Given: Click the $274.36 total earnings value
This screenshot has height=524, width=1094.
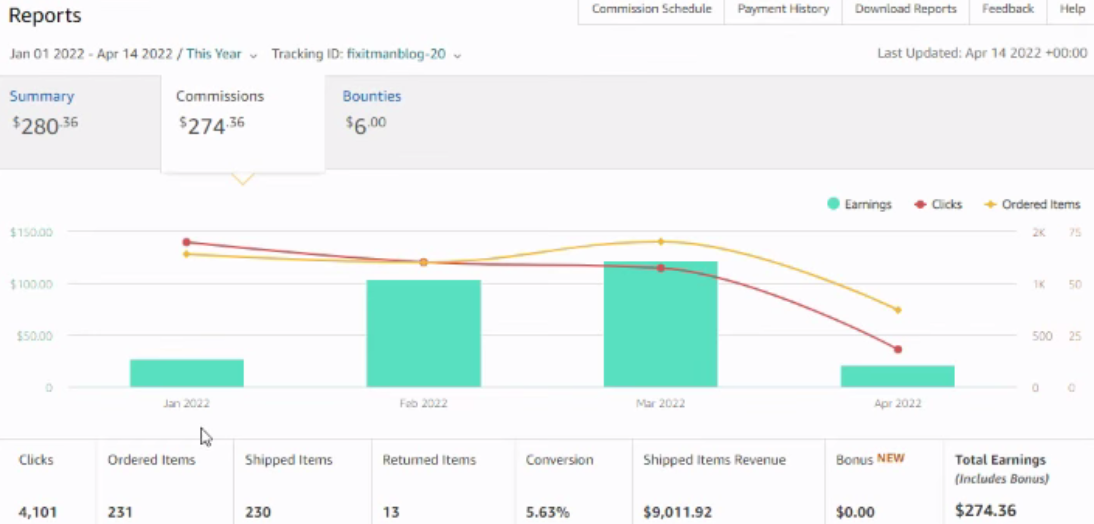Looking at the screenshot, I should coord(985,510).
